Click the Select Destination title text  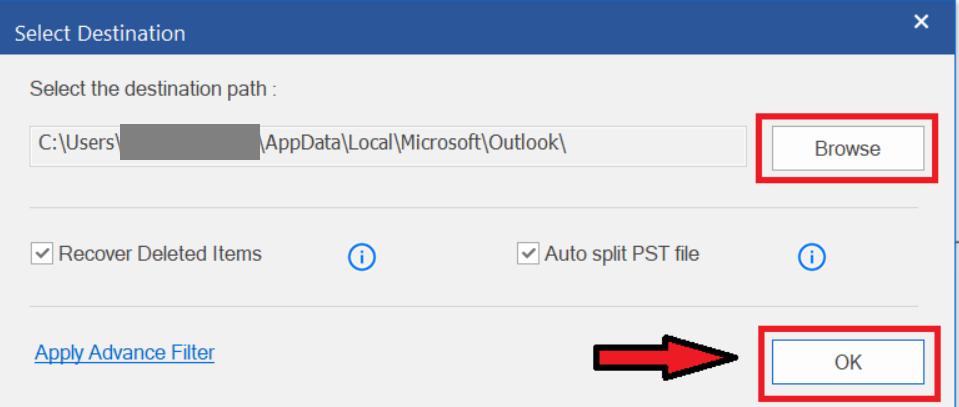click(100, 33)
